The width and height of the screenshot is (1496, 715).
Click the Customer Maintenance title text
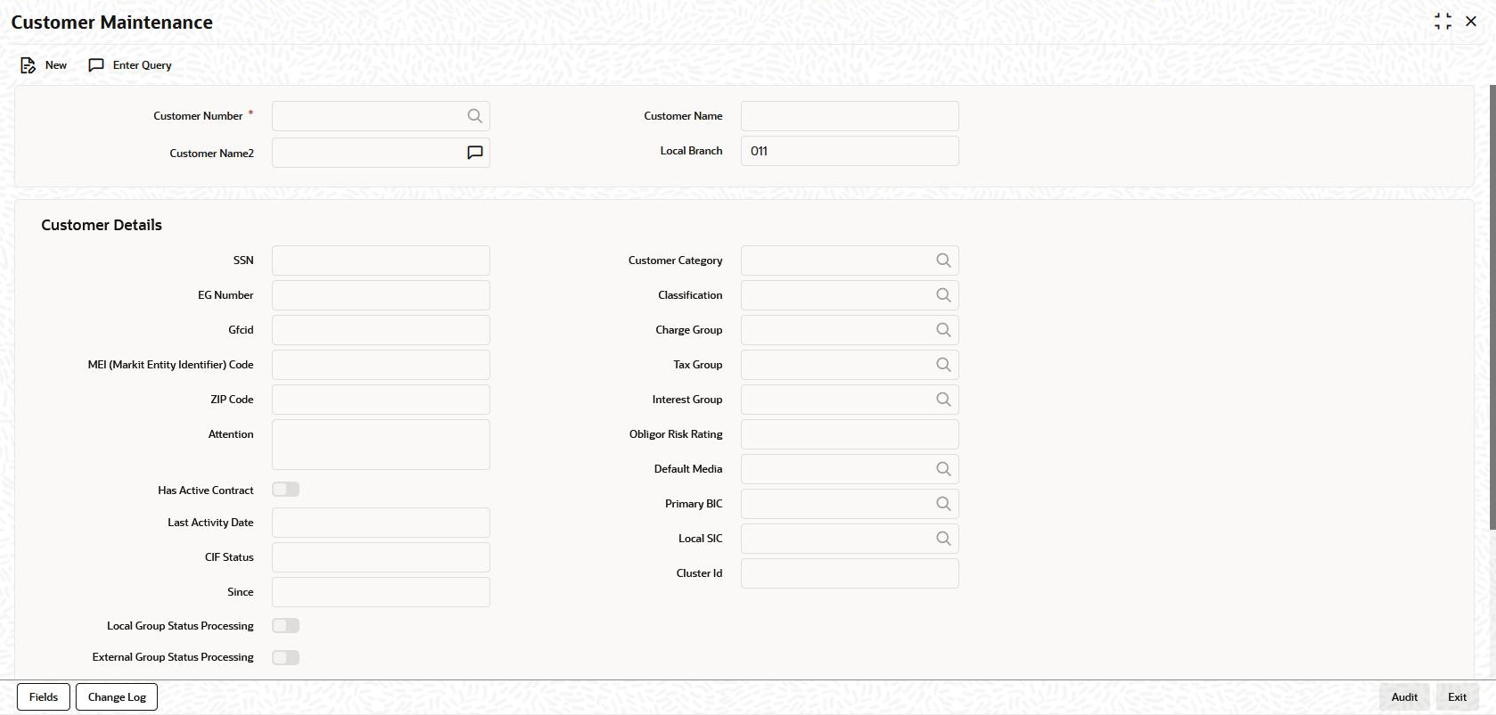coord(112,22)
